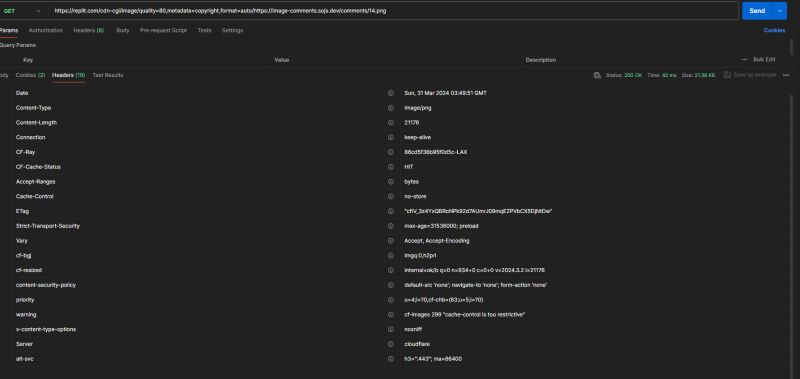800x379 pixels.
Task: Click info icon for CF-Ray header
Action: 390,152
